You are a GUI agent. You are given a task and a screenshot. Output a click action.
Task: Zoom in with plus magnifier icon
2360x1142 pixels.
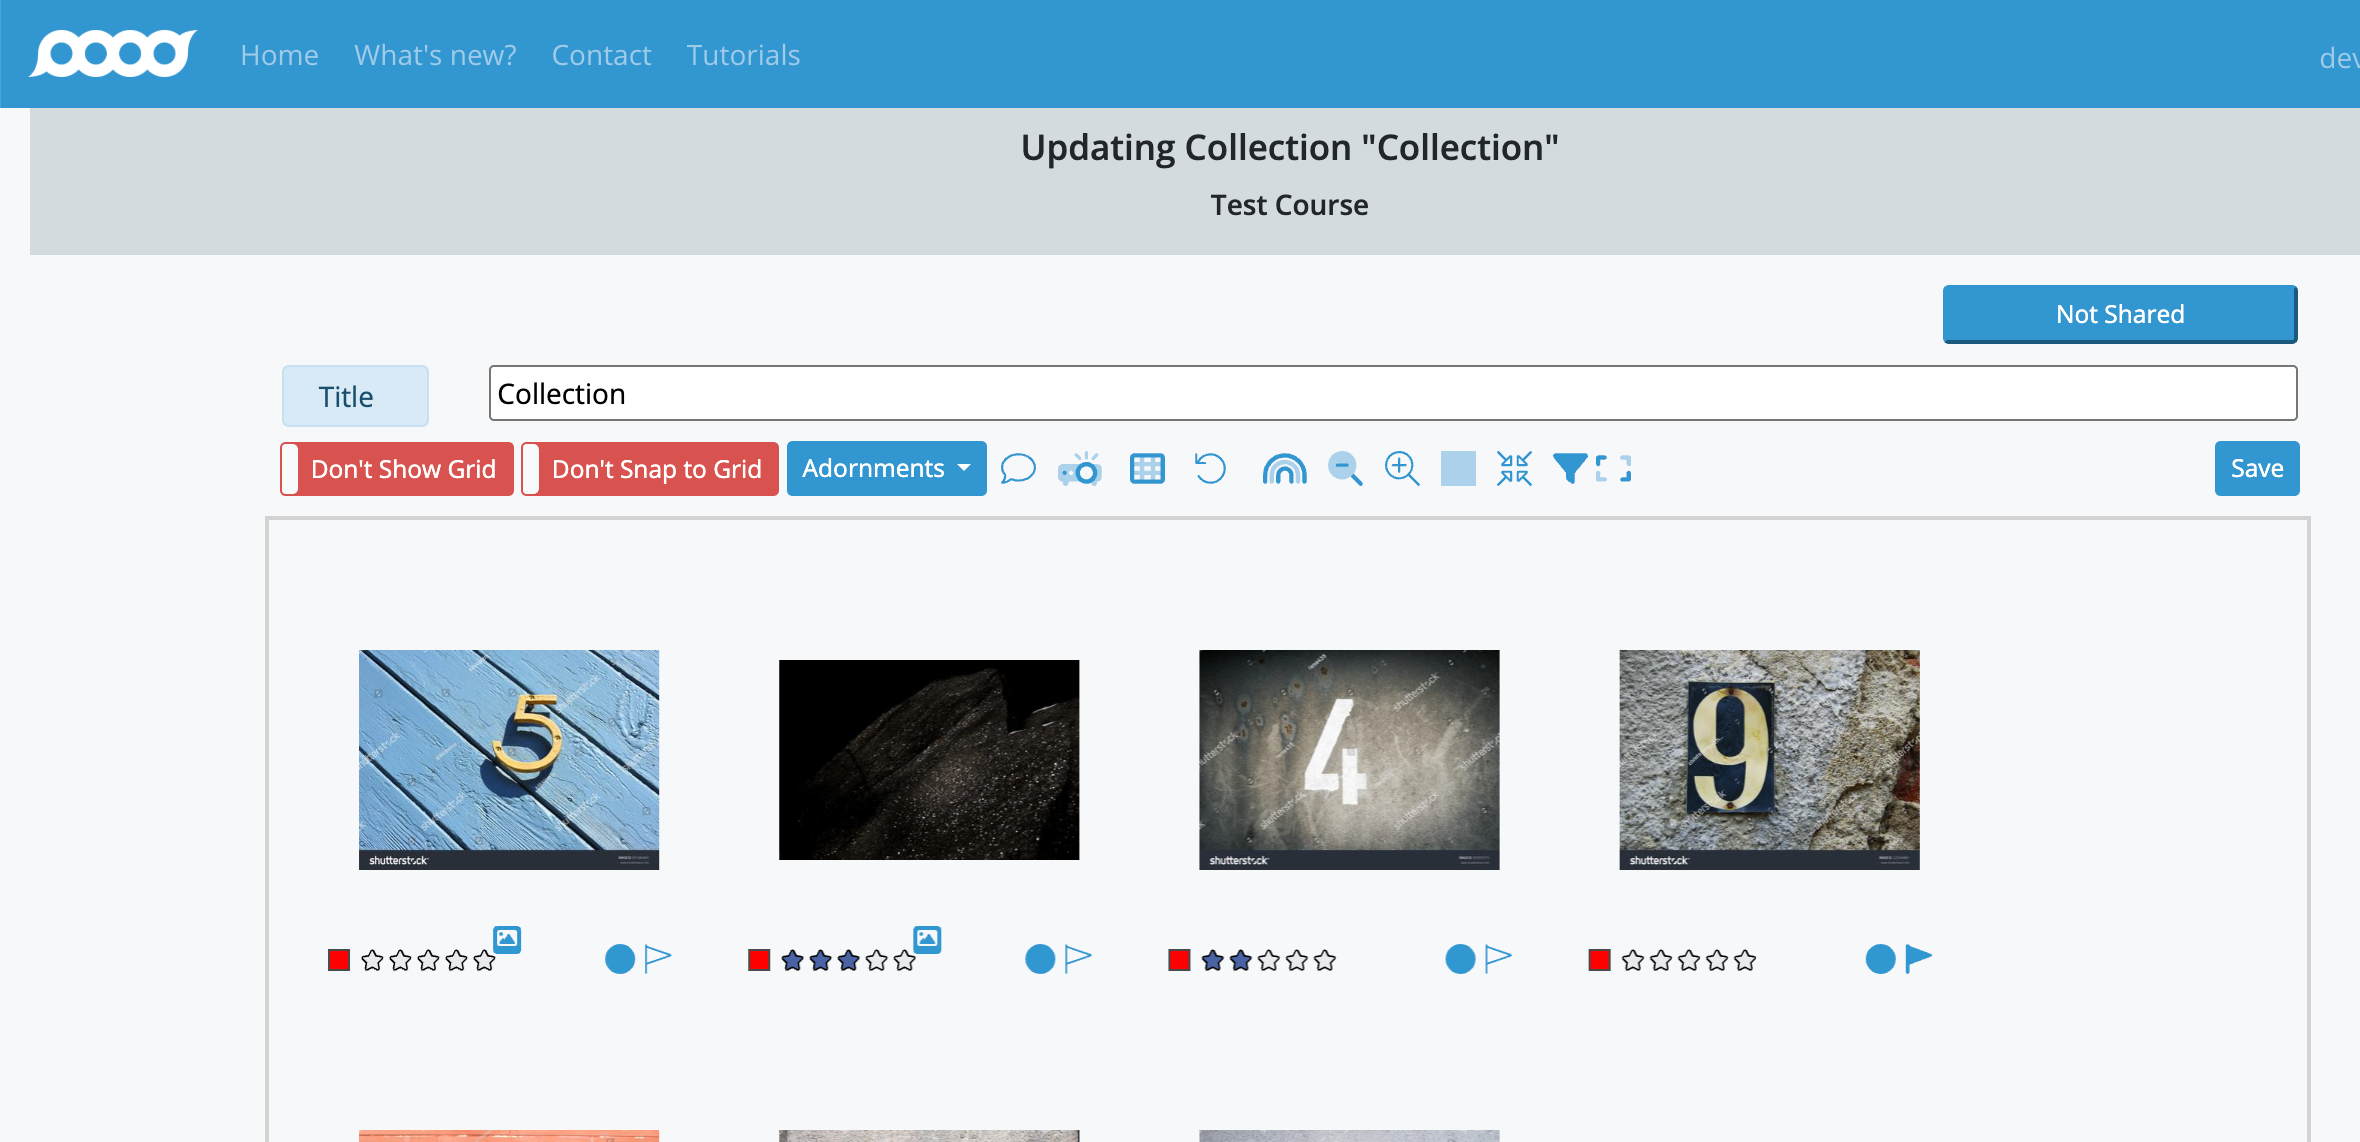coord(1402,468)
